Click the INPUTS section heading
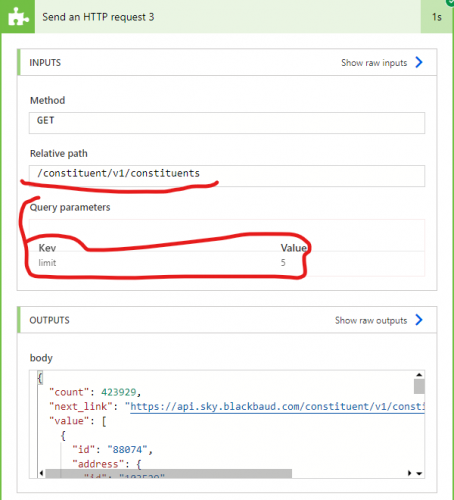The image size is (454, 500). pyautogui.click(x=45, y=63)
